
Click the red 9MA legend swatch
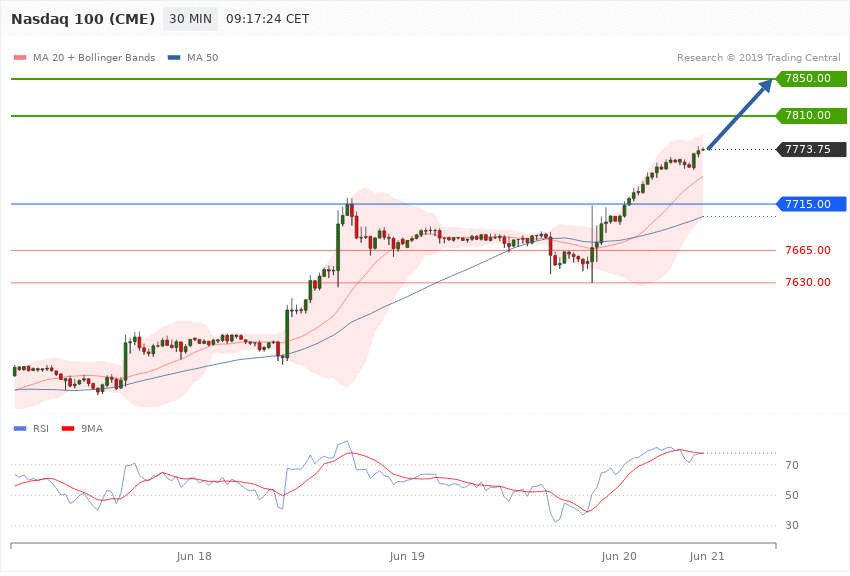click(x=68, y=429)
